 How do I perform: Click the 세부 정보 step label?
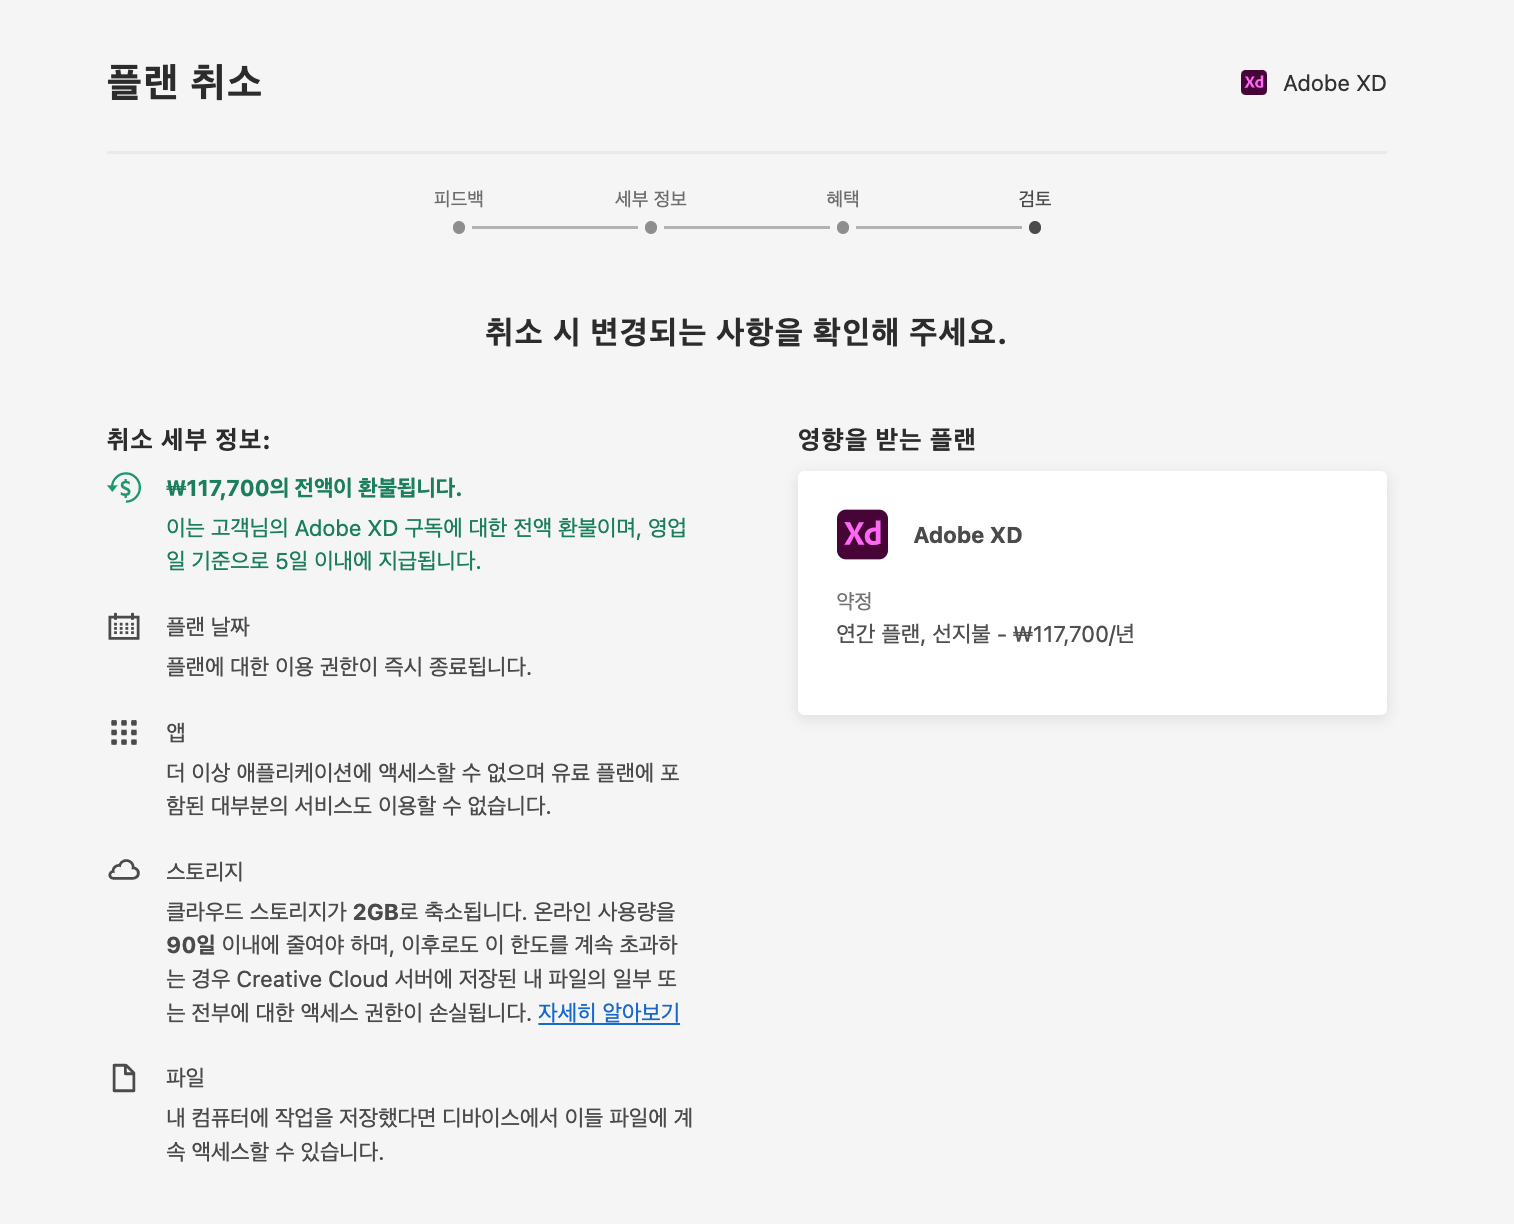(x=651, y=198)
